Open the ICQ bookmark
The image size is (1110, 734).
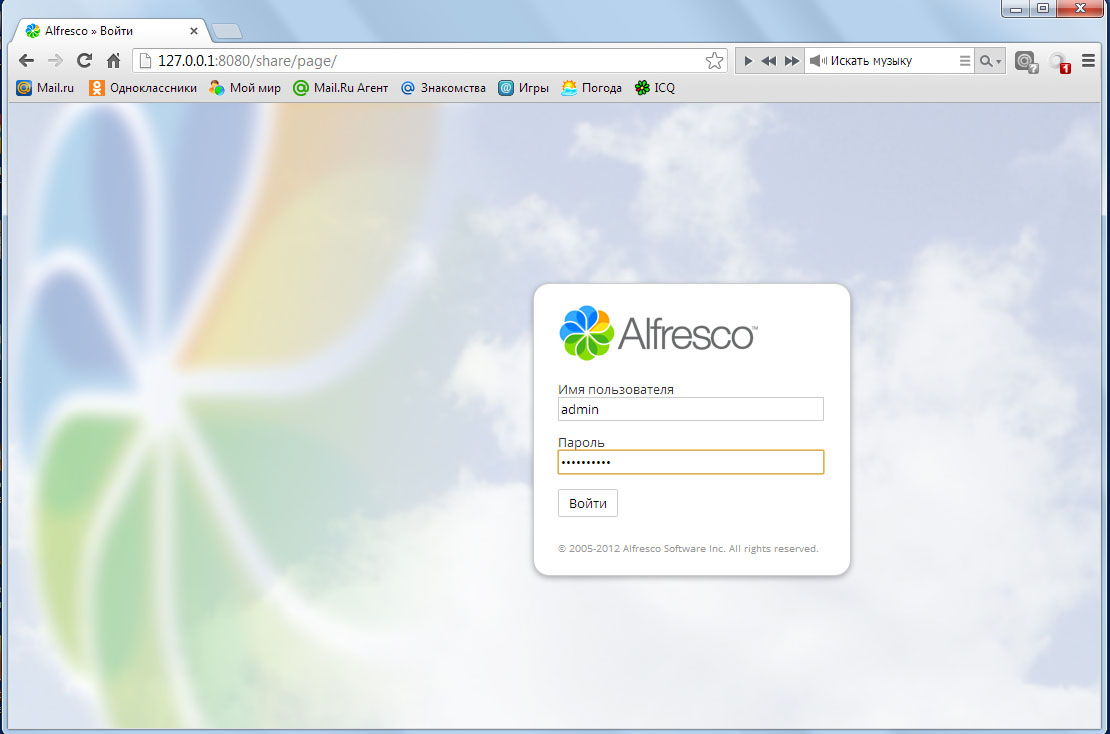tap(655, 88)
